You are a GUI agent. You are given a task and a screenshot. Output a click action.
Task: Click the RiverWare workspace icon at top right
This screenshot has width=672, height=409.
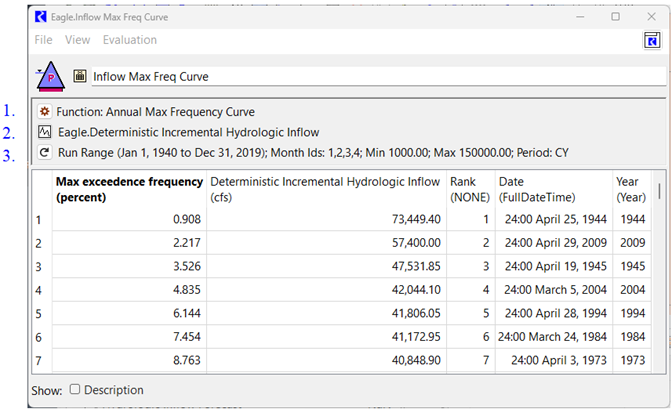click(651, 40)
